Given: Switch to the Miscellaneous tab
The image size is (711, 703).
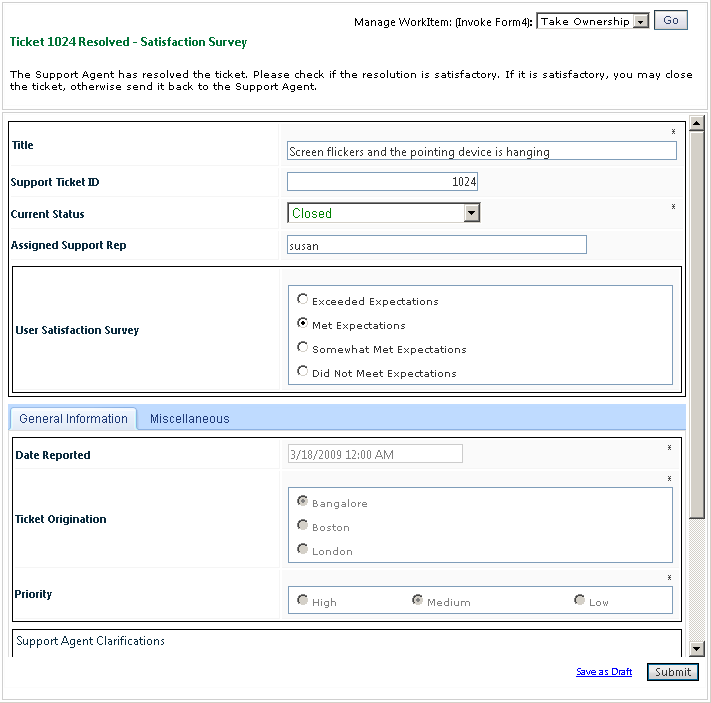Looking at the screenshot, I should coord(189,419).
